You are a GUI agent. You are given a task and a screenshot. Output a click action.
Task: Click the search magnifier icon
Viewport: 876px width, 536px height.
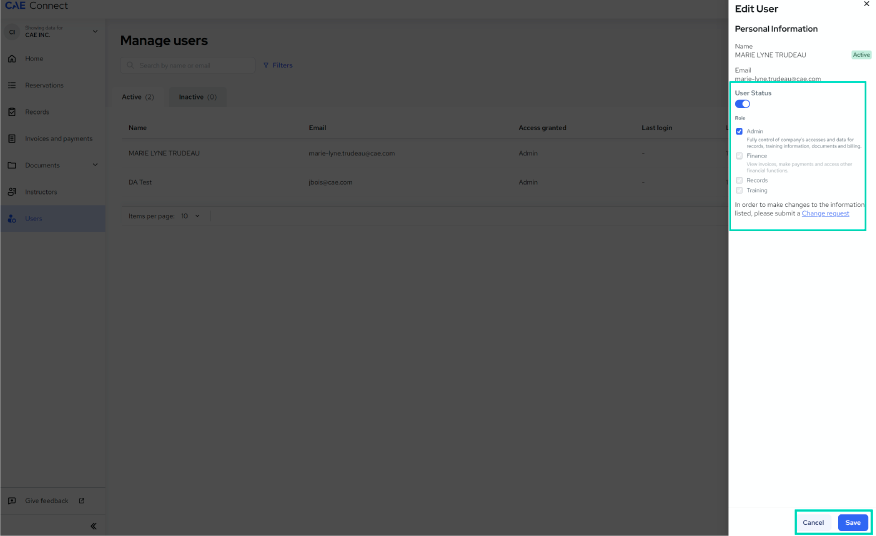point(130,65)
